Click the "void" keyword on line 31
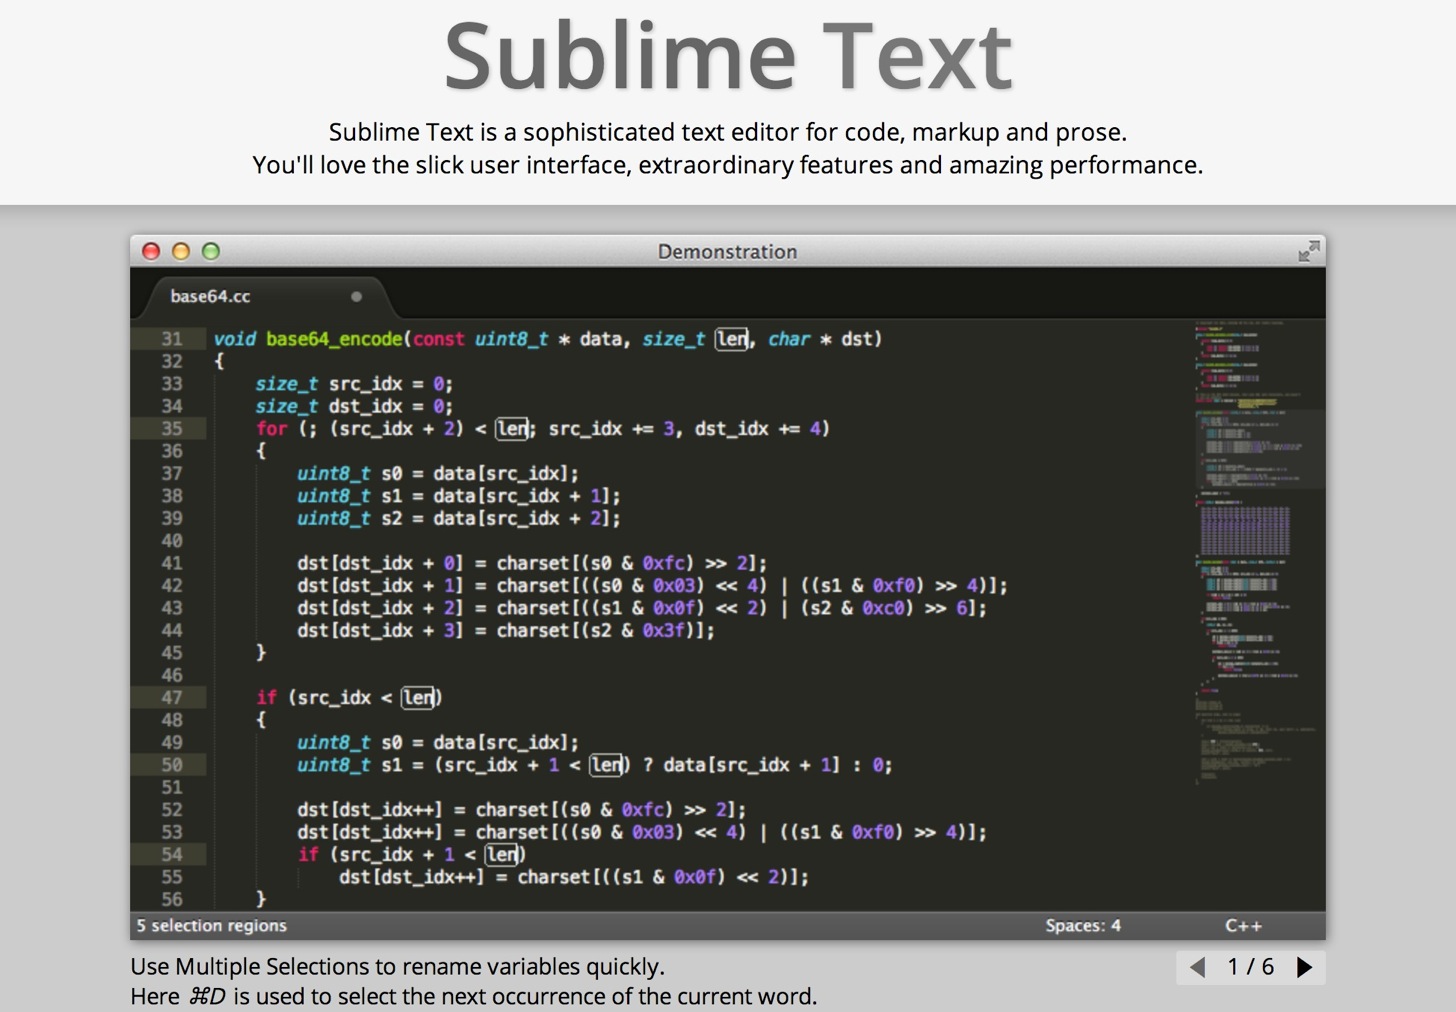This screenshot has width=1456, height=1012. pyautogui.click(x=234, y=339)
